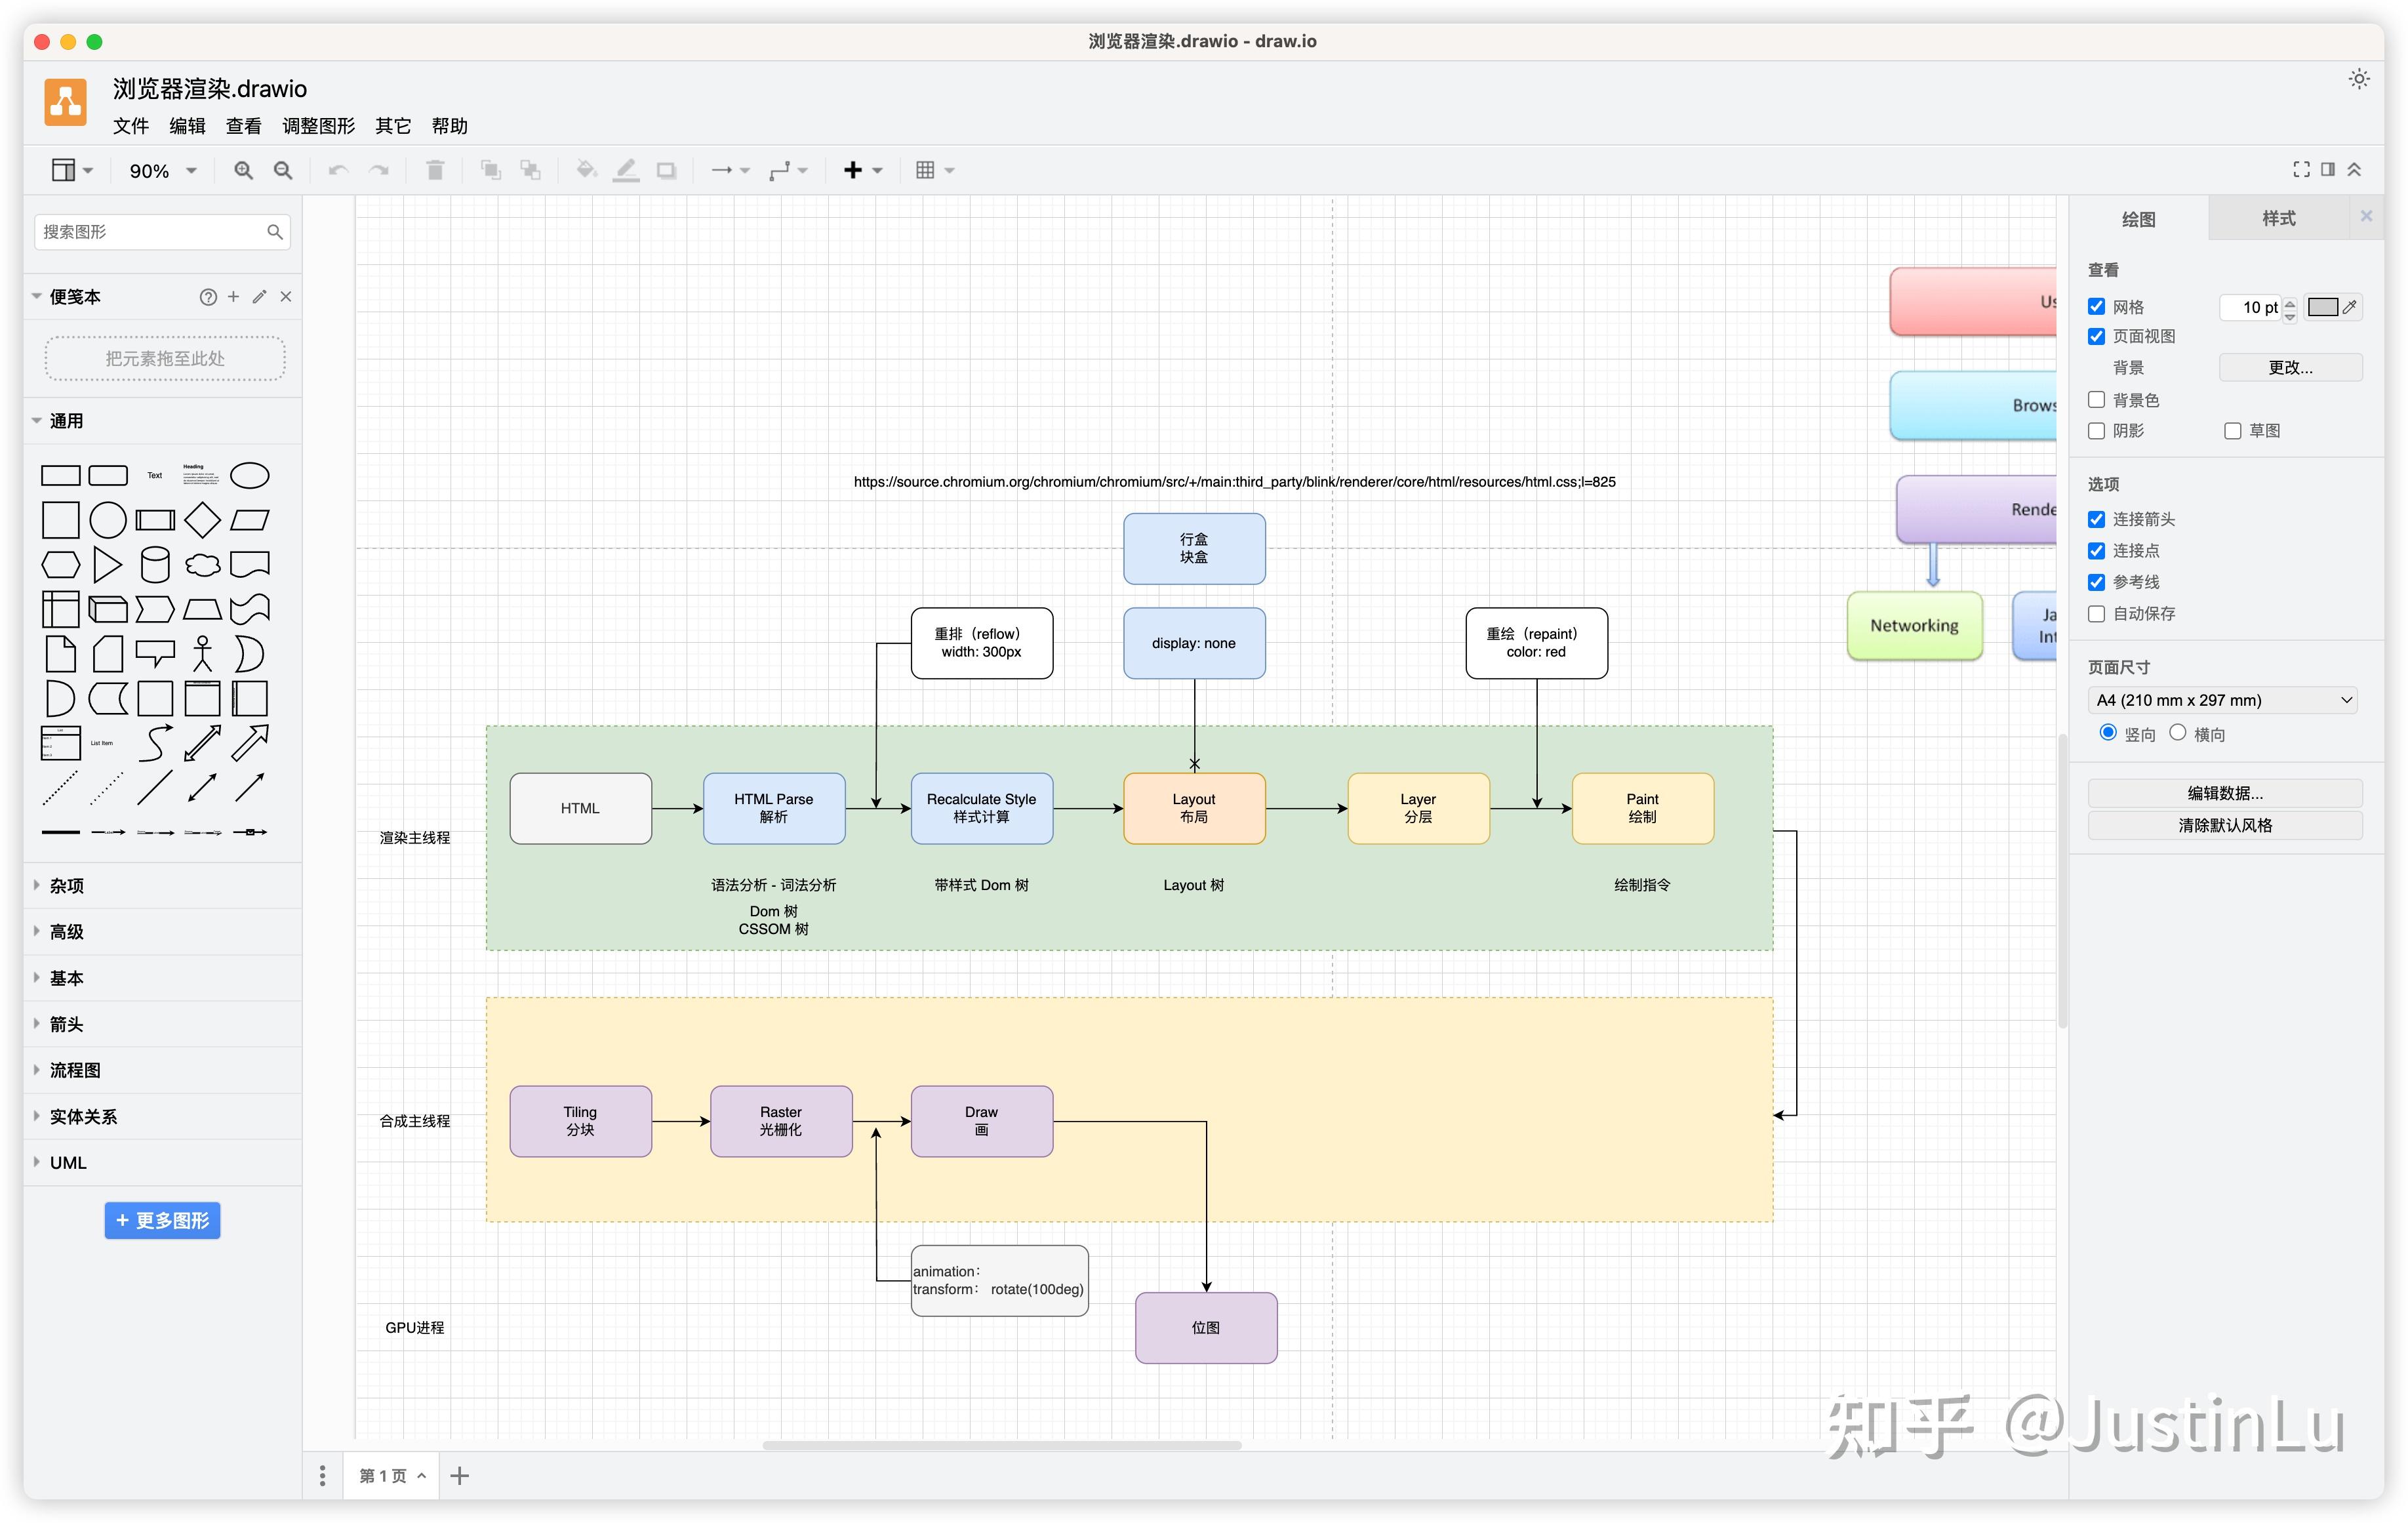
Task: Click the shadow toolbar icon
Action: (x=666, y=170)
